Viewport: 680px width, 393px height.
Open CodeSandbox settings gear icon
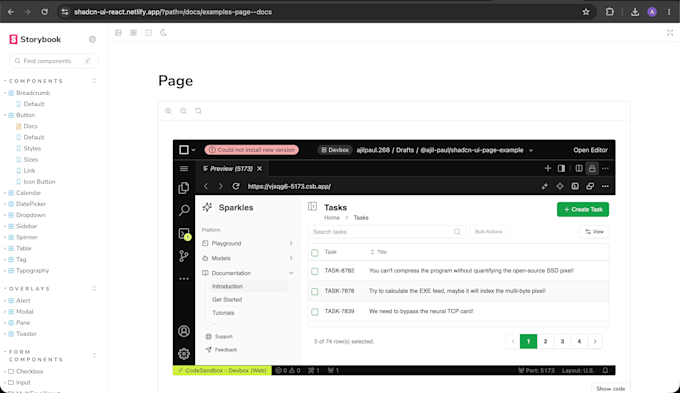click(184, 354)
